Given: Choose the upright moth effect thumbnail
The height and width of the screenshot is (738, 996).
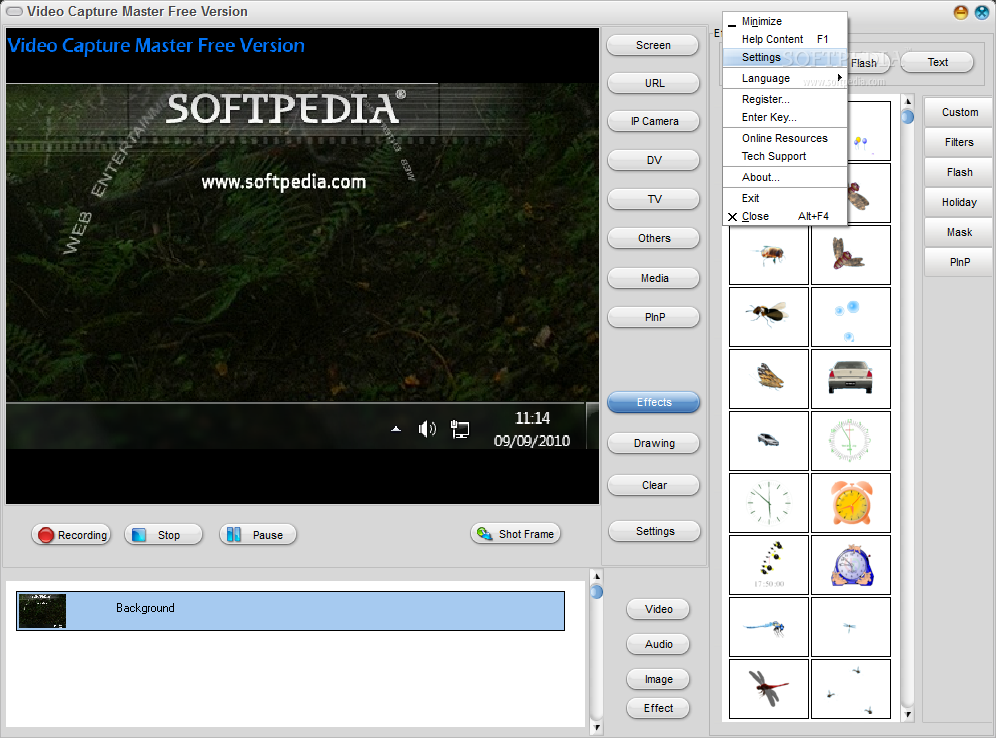Looking at the screenshot, I should 851,255.
